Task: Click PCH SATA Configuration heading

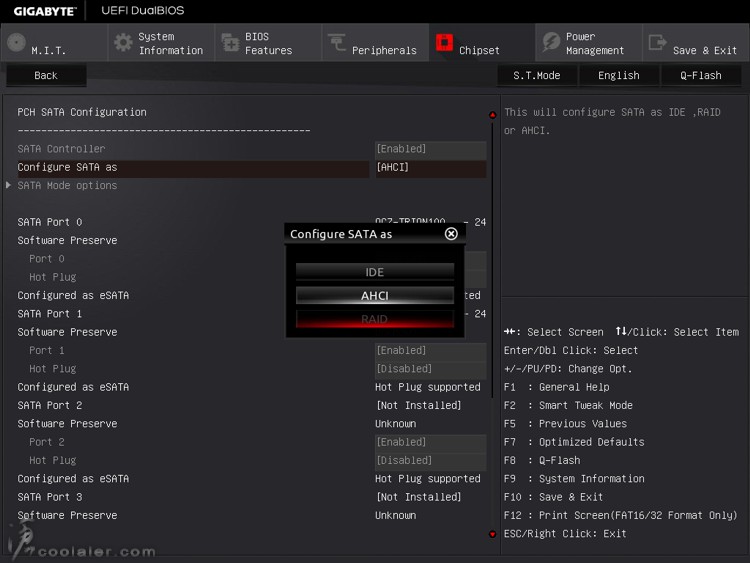Action: click(x=82, y=112)
